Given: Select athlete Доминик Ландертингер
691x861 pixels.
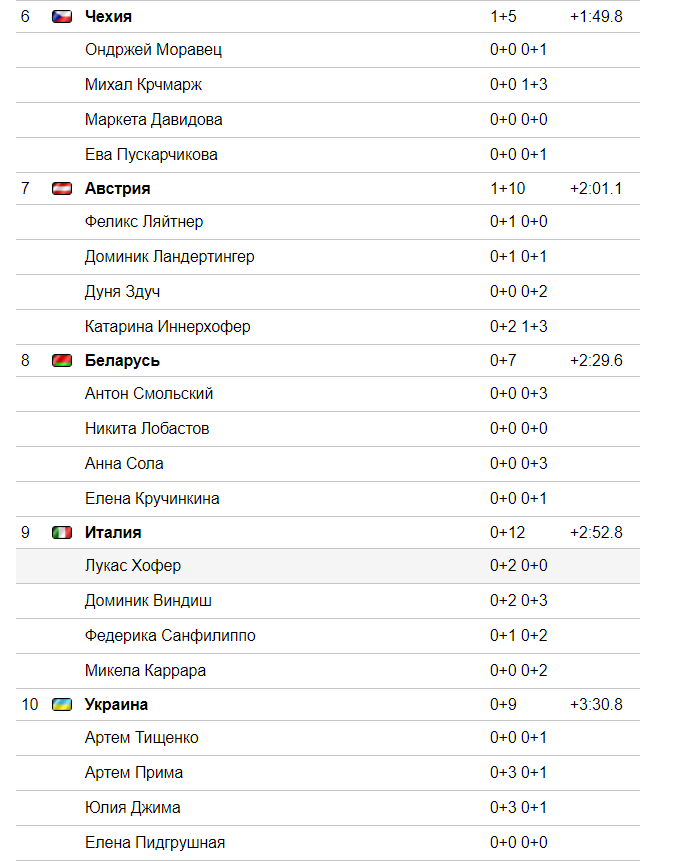Looking at the screenshot, I should 170,256.
